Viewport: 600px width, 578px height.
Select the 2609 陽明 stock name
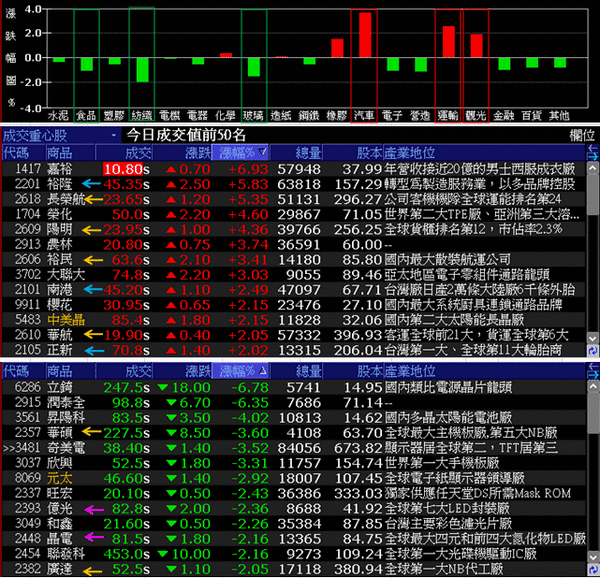pos(60,230)
